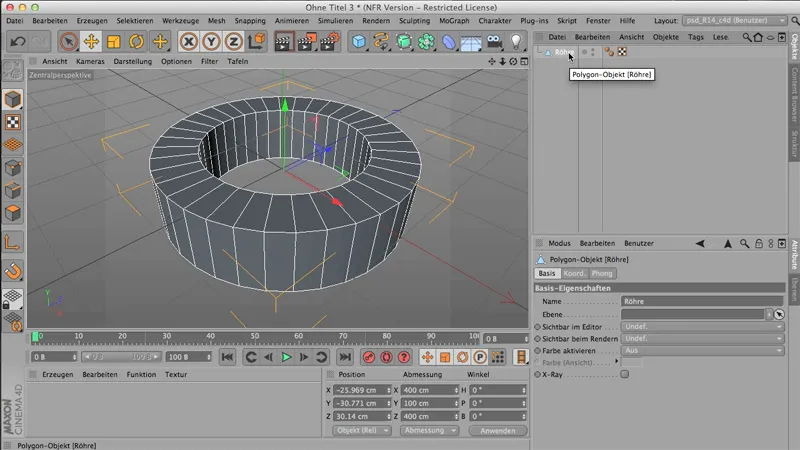This screenshot has height=450, width=800.
Task: Select the Röhre object in object manager
Action: tap(564, 51)
